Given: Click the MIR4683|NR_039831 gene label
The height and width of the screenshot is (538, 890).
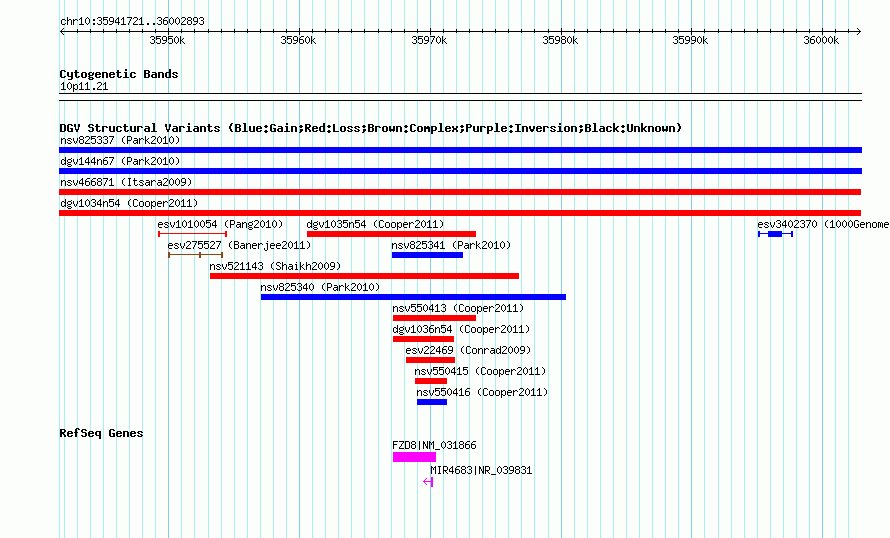Looking at the screenshot, I should pos(481,470).
